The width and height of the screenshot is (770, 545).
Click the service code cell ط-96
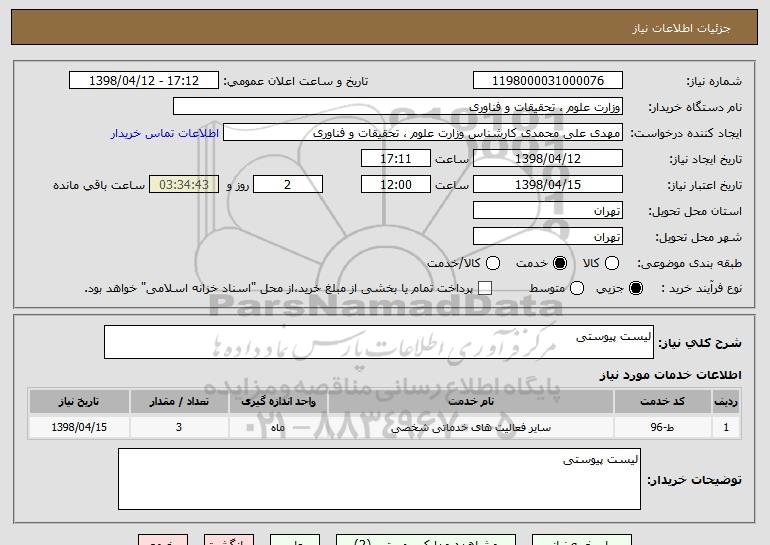tap(662, 427)
